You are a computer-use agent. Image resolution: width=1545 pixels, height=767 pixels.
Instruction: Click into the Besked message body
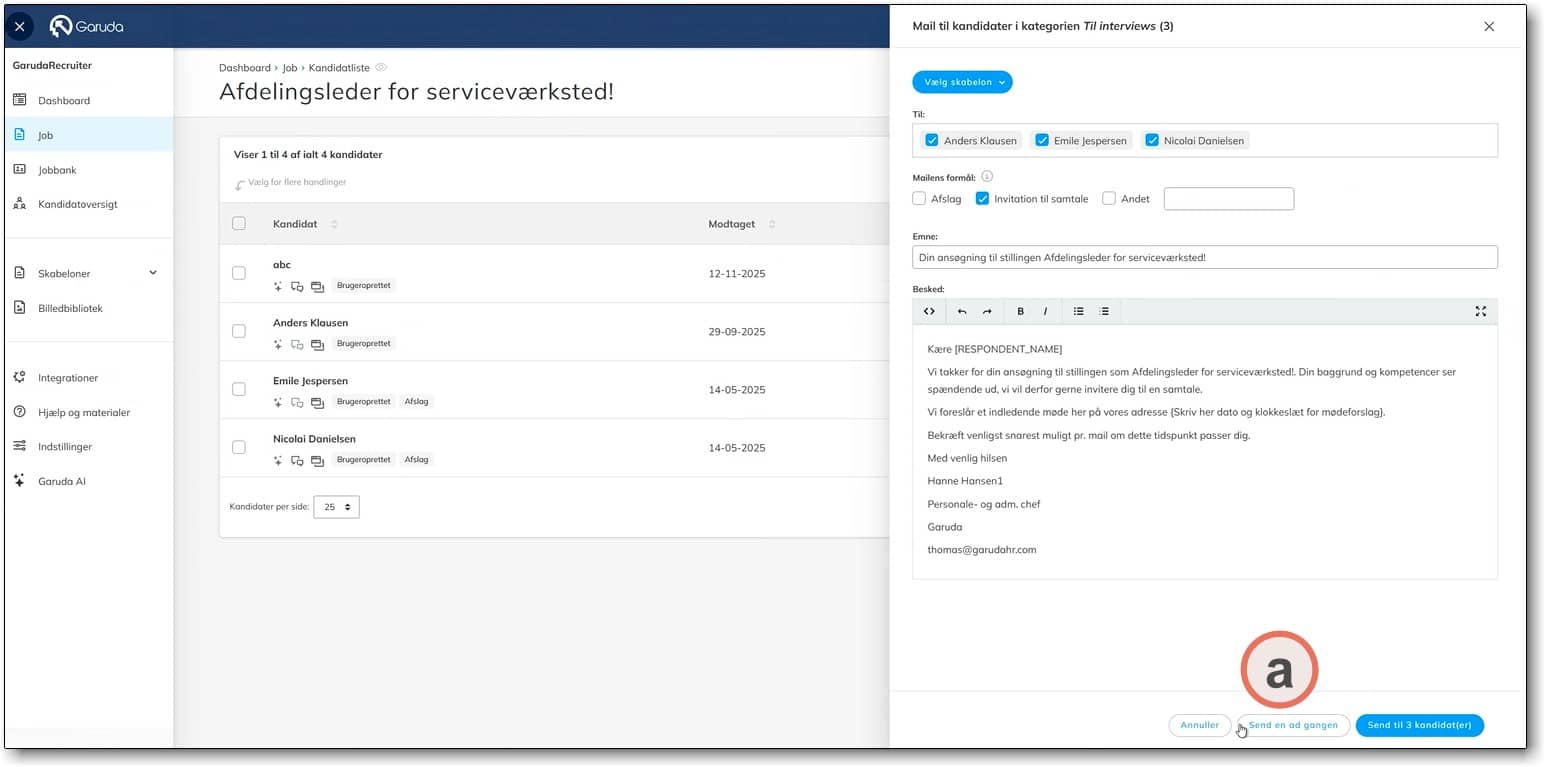[x=1205, y=451]
